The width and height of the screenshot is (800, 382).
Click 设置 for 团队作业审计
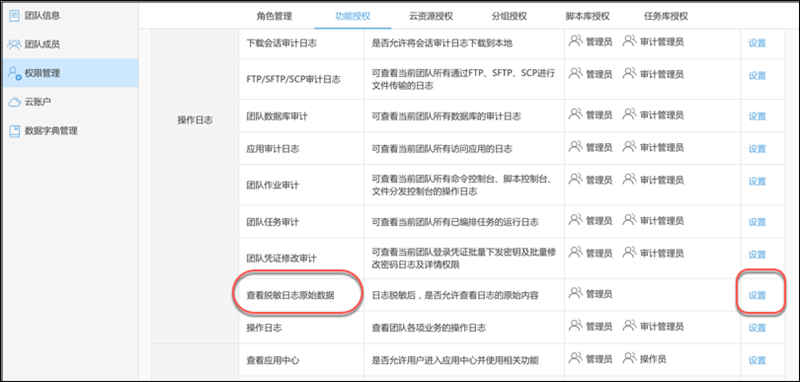point(757,182)
